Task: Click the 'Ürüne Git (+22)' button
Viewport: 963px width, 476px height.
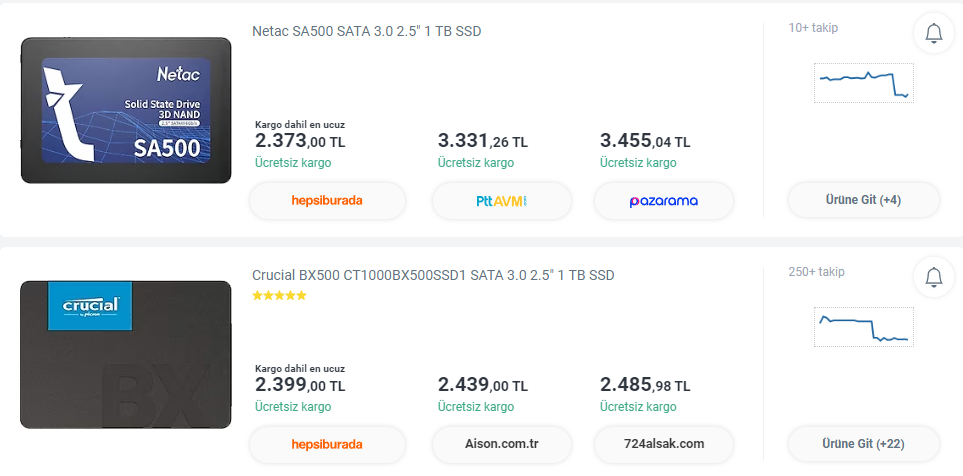Action: pyautogui.click(x=864, y=443)
